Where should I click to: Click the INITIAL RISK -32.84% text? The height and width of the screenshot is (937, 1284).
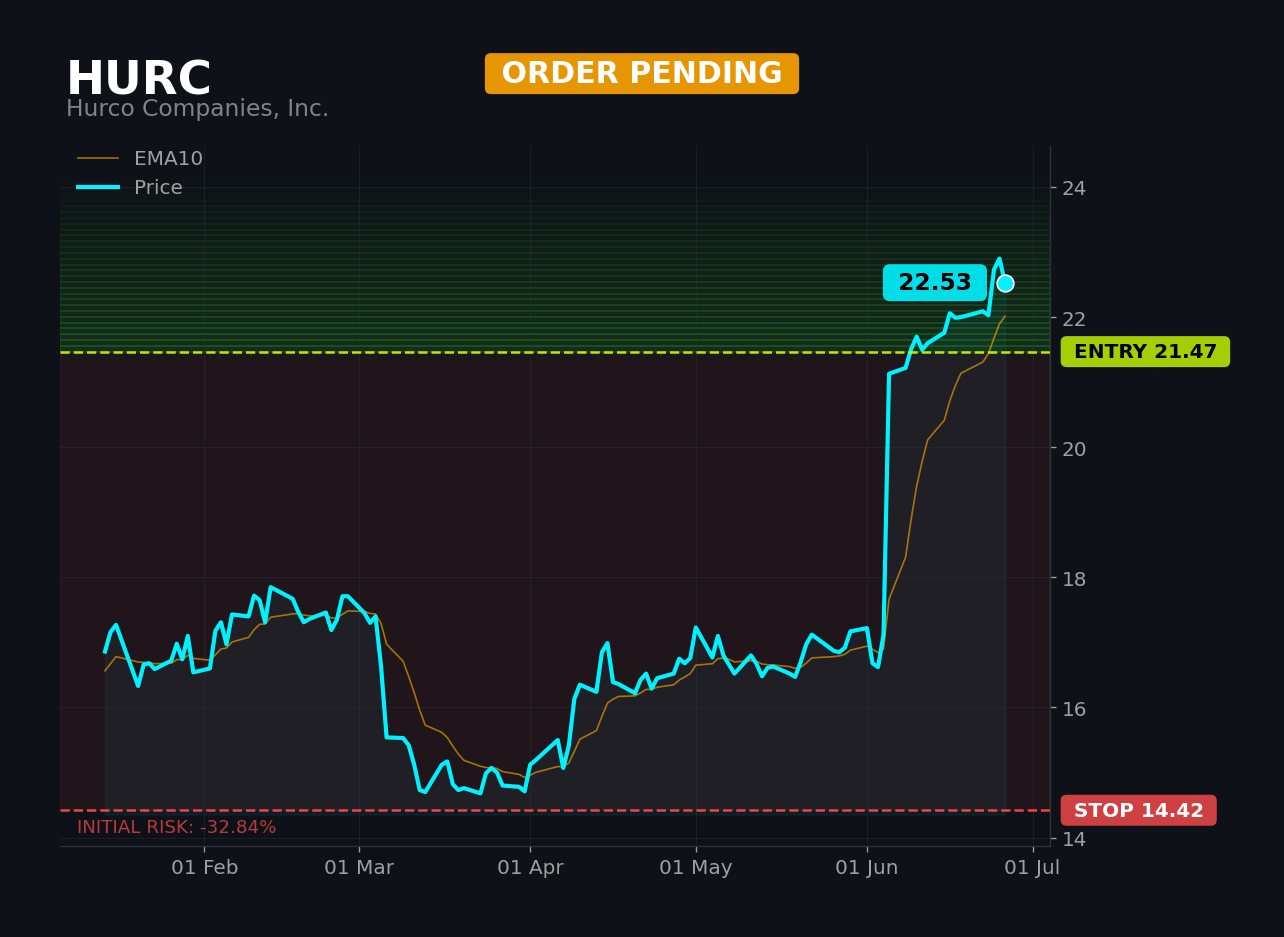177,828
